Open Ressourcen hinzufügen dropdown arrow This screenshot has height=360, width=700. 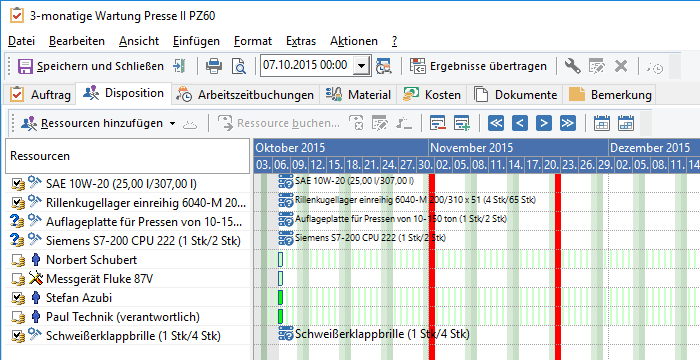click(173, 124)
